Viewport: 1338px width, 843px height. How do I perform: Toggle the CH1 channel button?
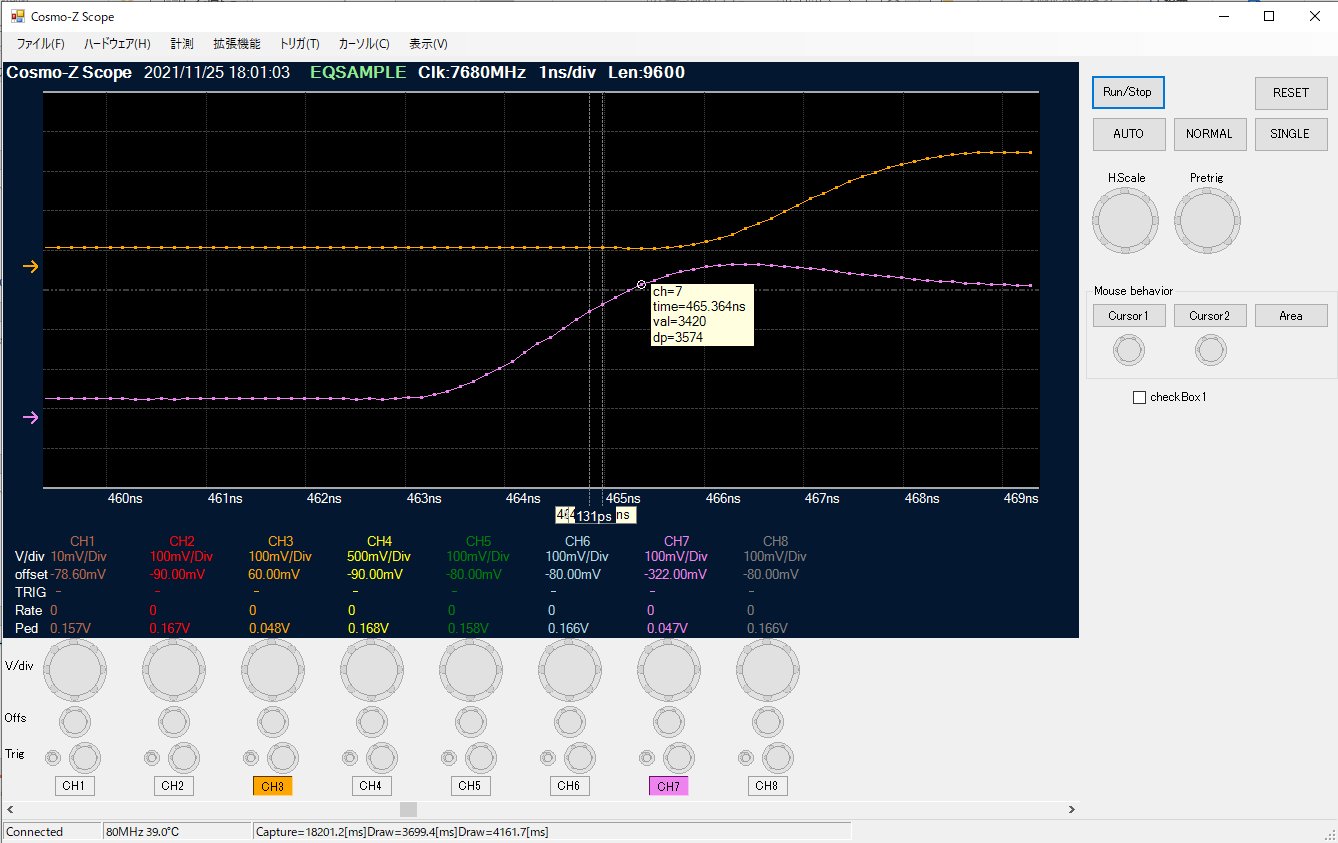[74, 786]
